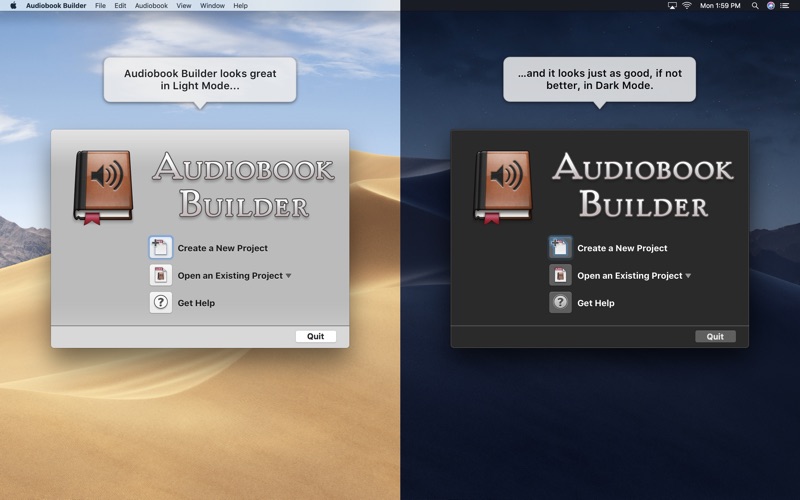Click the Audiobook Builder title logo in dark window

click(643, 185)
